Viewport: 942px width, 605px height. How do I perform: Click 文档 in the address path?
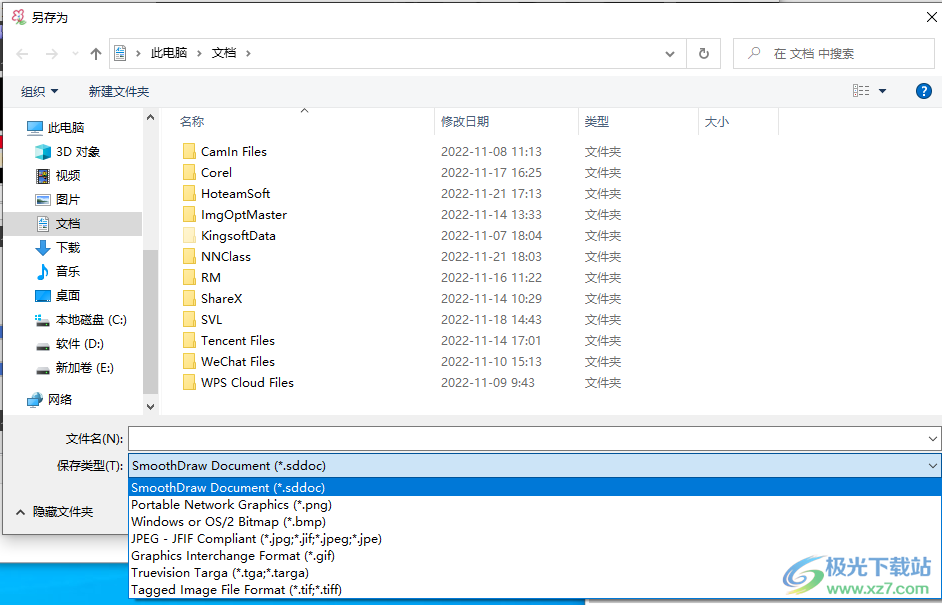point(224,53)
